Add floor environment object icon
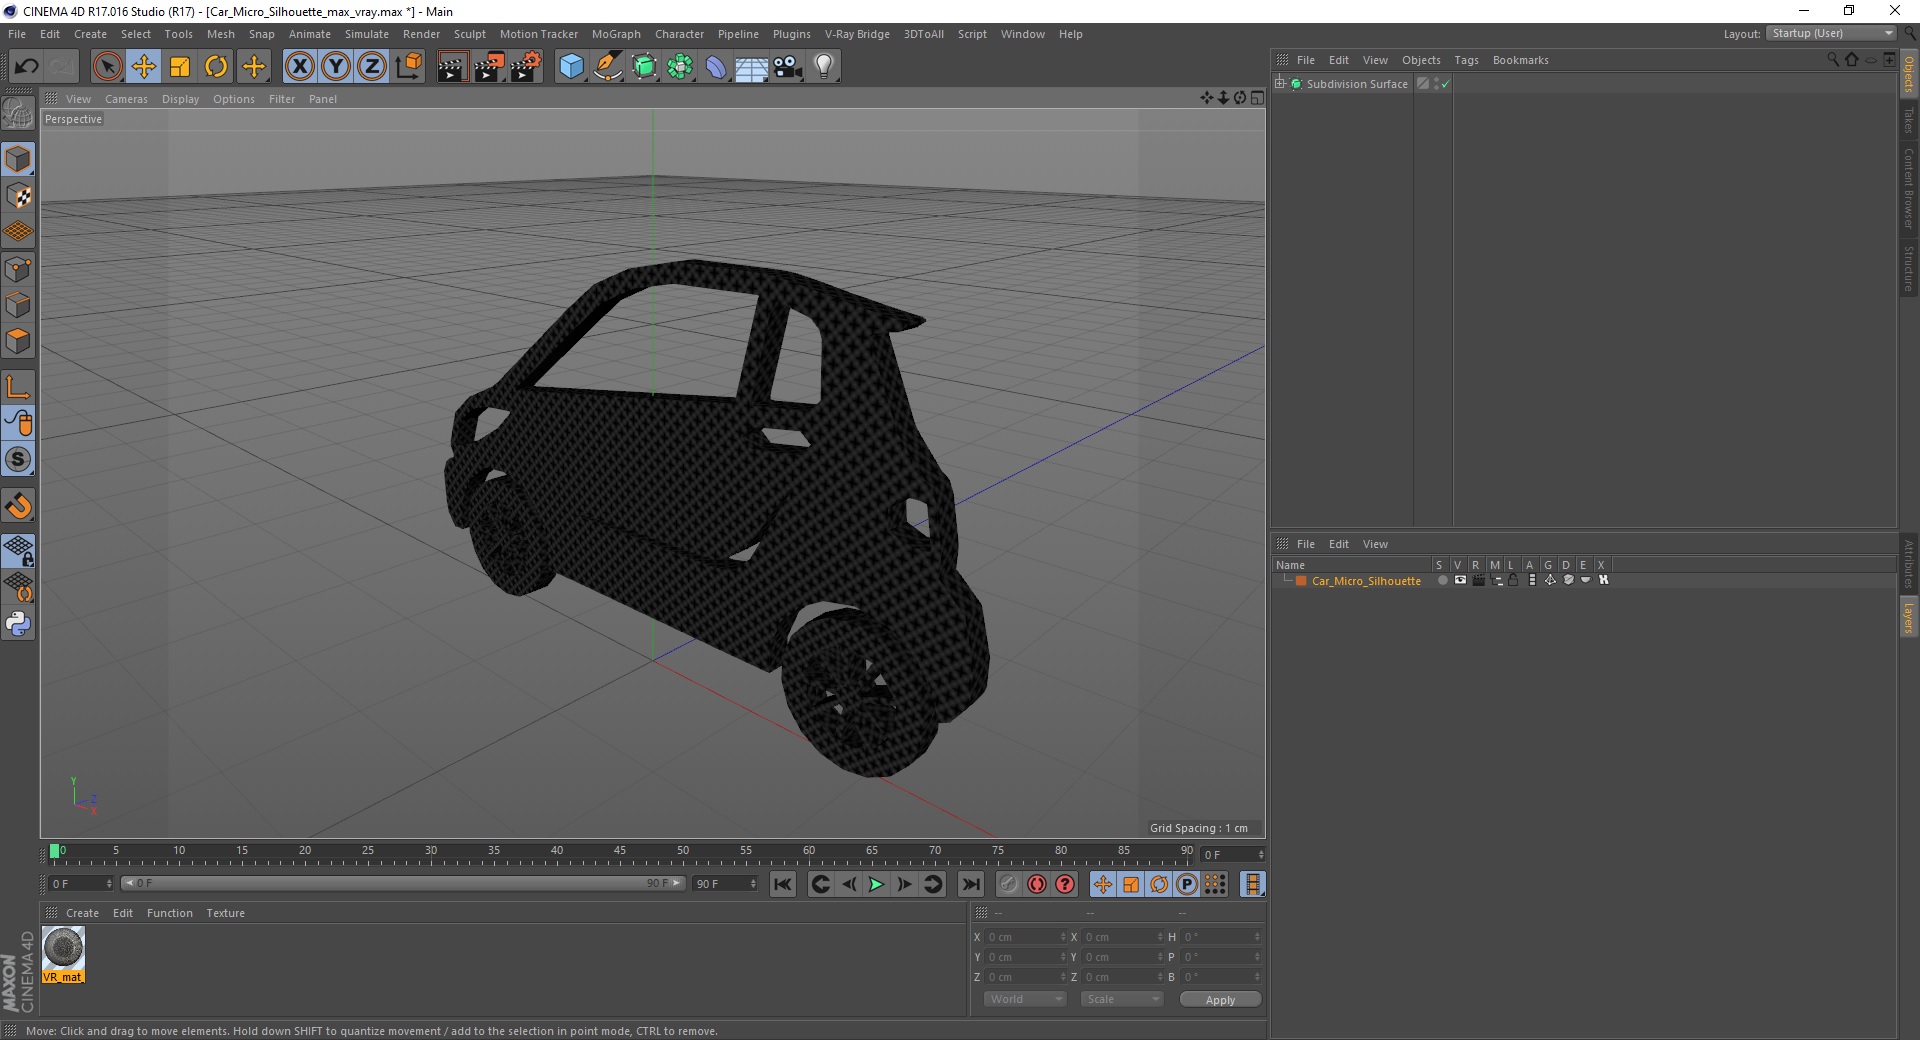 (752, 67)
